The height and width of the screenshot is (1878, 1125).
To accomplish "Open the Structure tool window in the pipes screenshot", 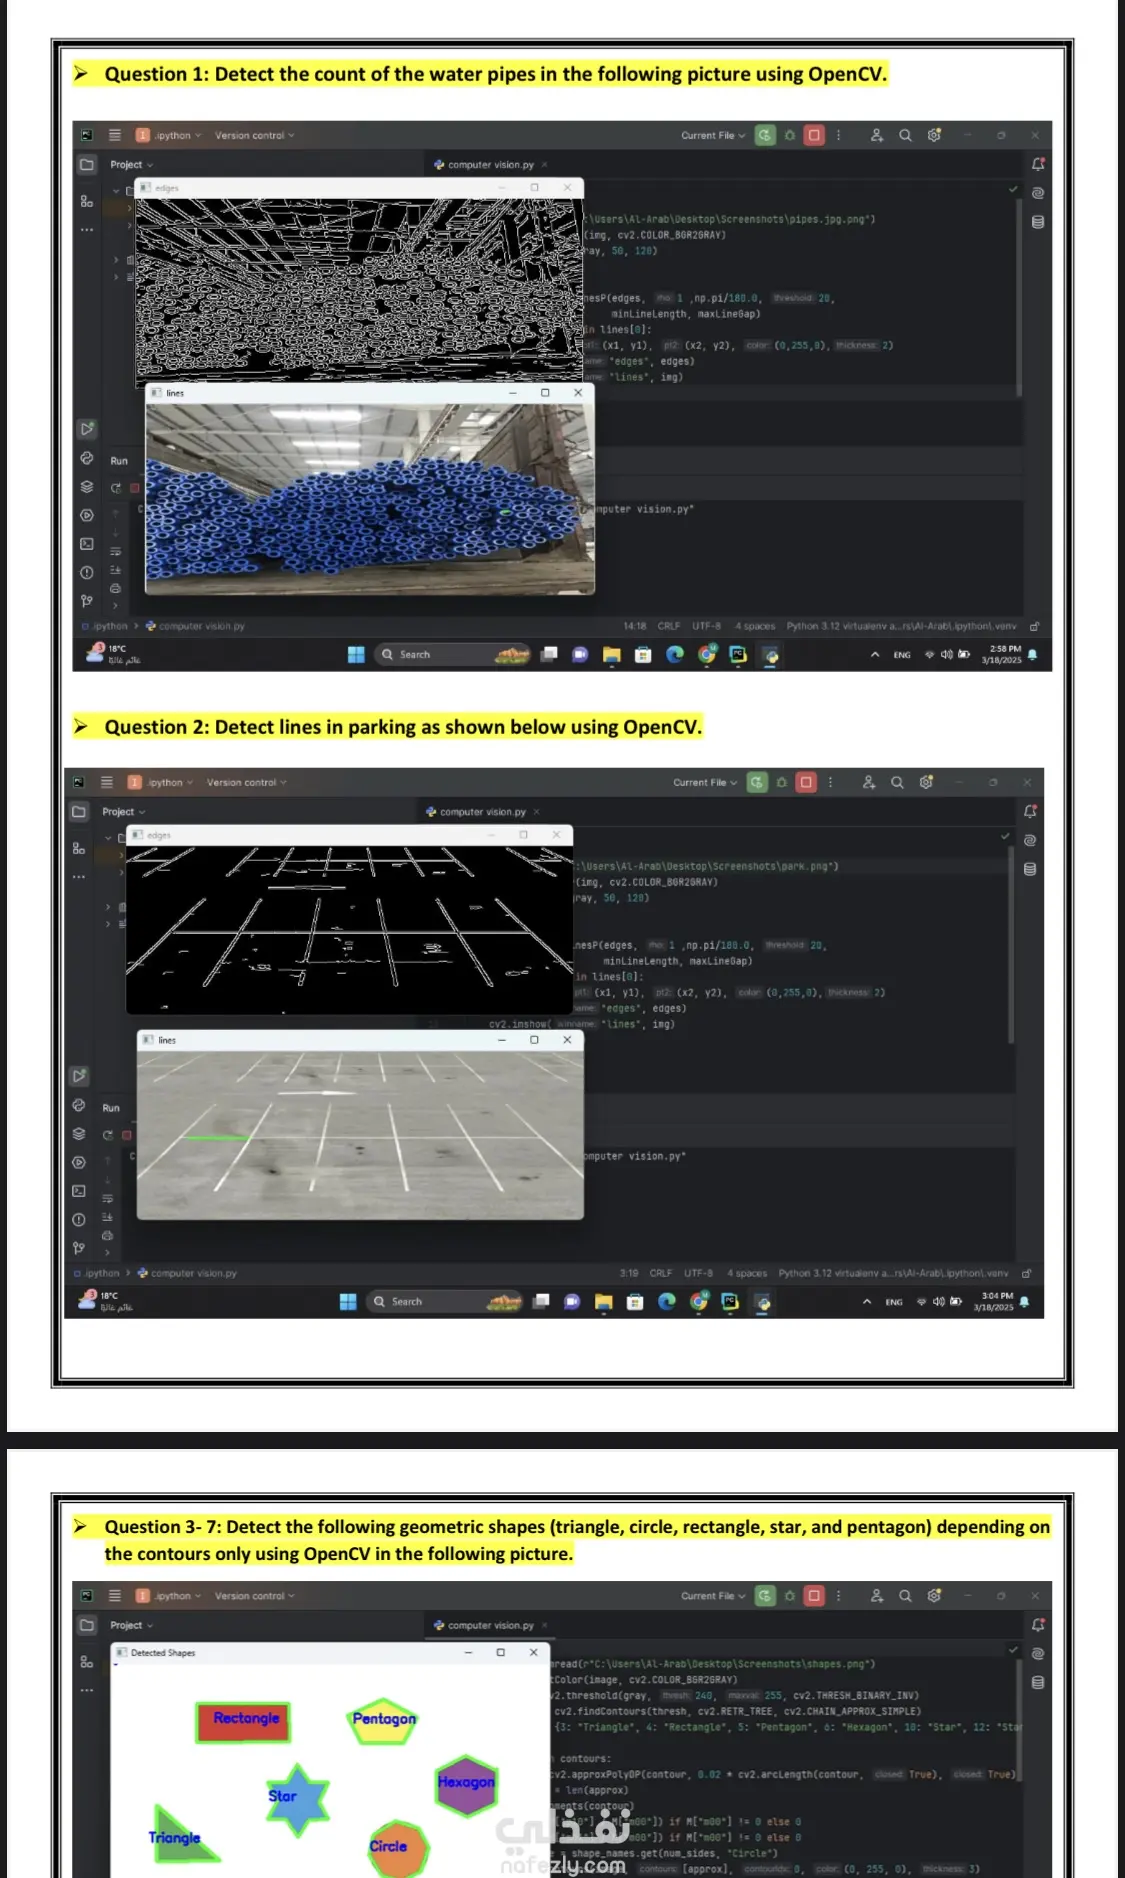I will click(87, 201).
